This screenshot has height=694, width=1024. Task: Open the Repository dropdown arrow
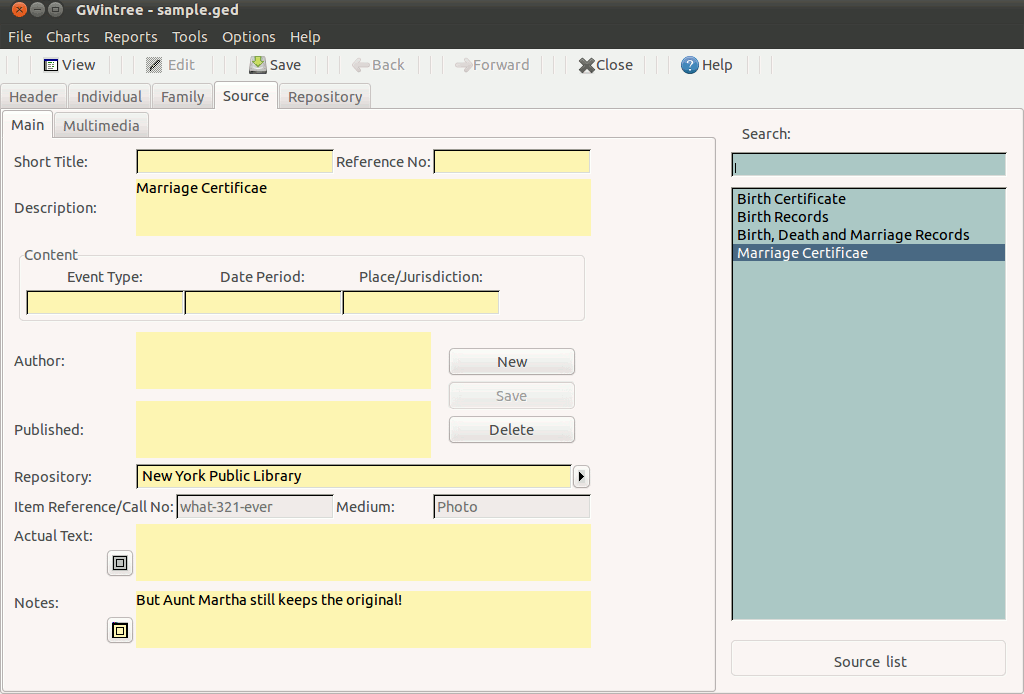[x=581, y=477]
